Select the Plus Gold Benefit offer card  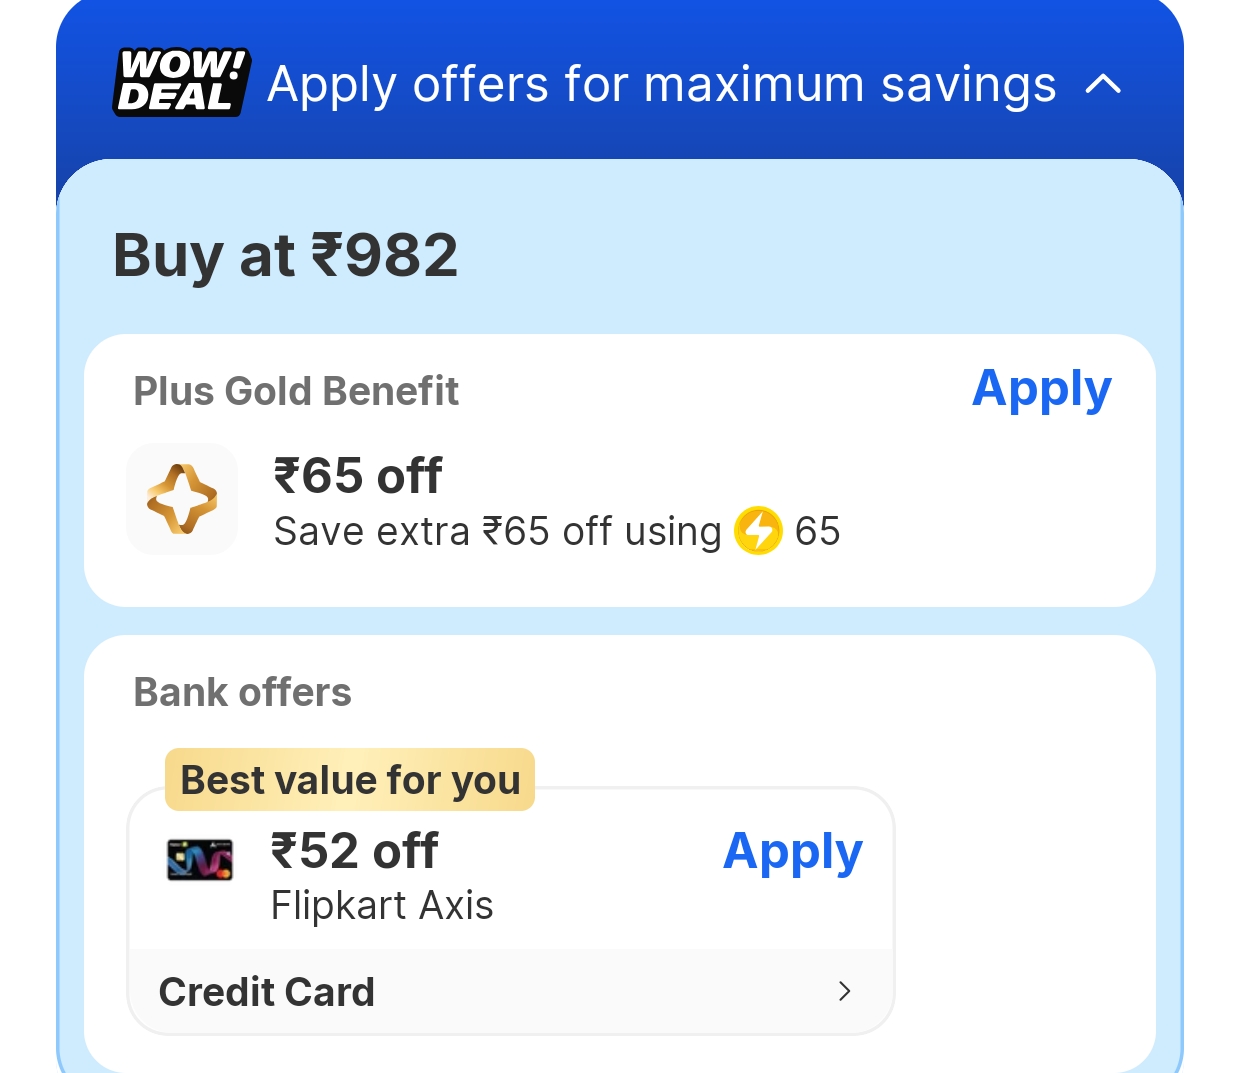tap(620, 470)
